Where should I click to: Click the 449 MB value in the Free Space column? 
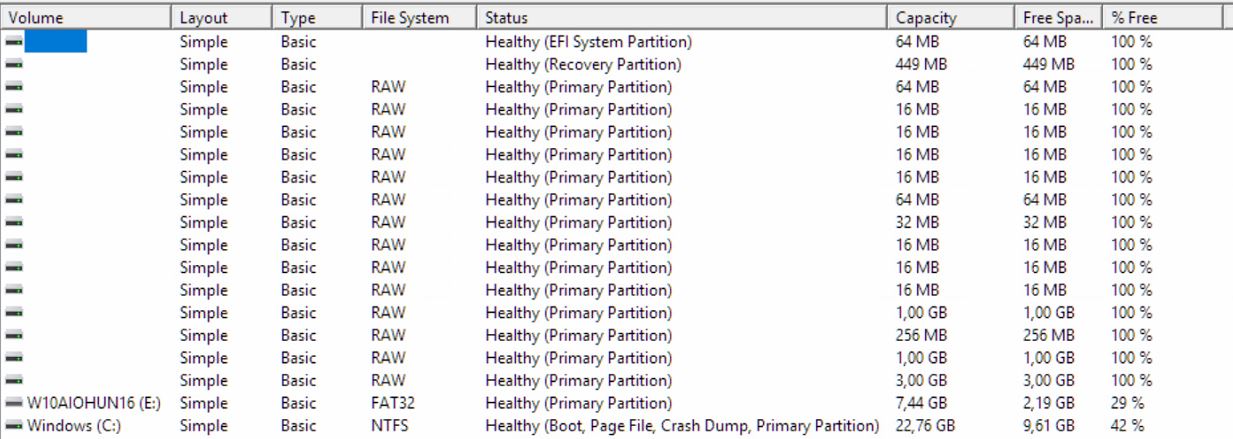pos(1048,65)
